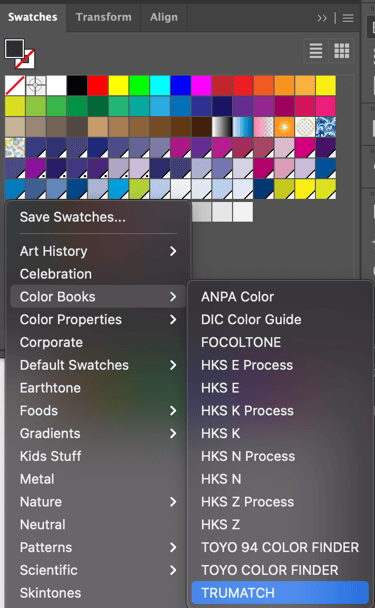The height and width of the screenshot is (608, 375).
Task: Select the None swatch
Action: coord(15,85)
